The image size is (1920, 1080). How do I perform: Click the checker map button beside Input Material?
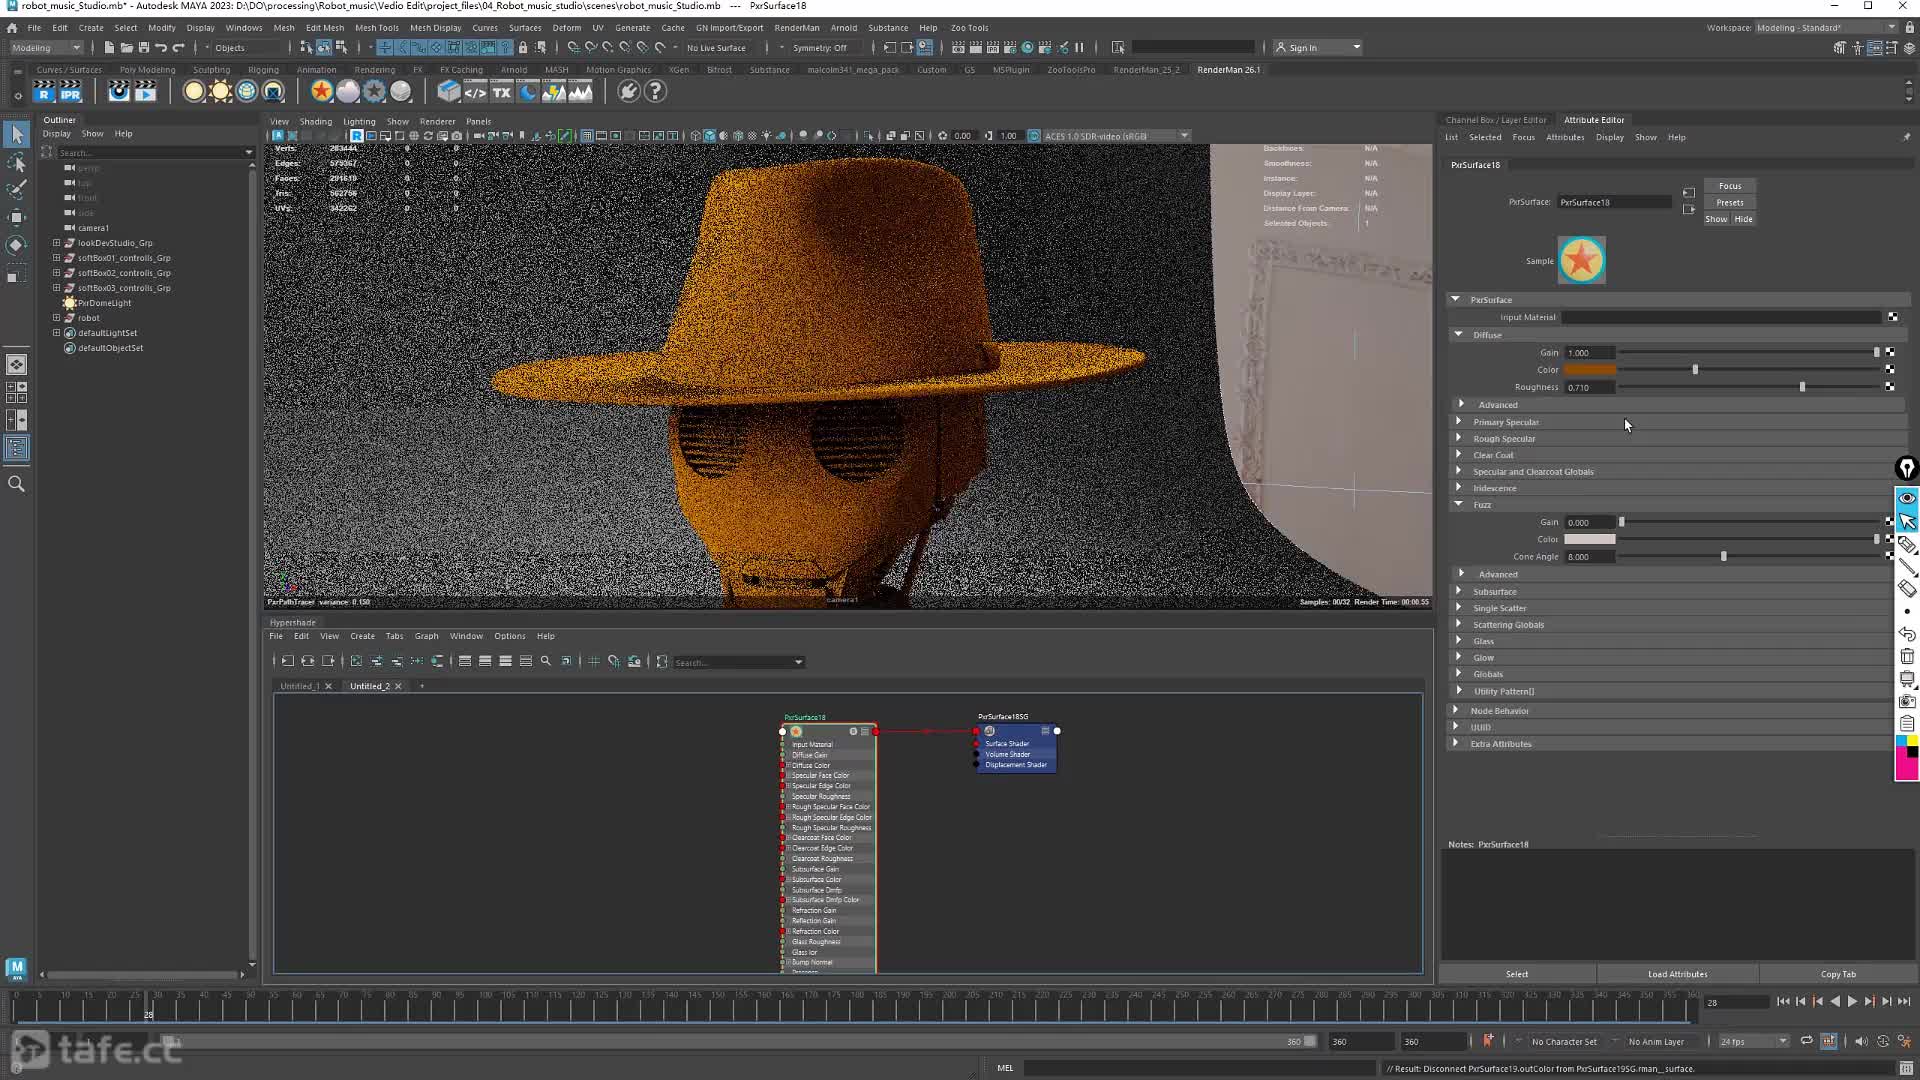[1893, 317]
